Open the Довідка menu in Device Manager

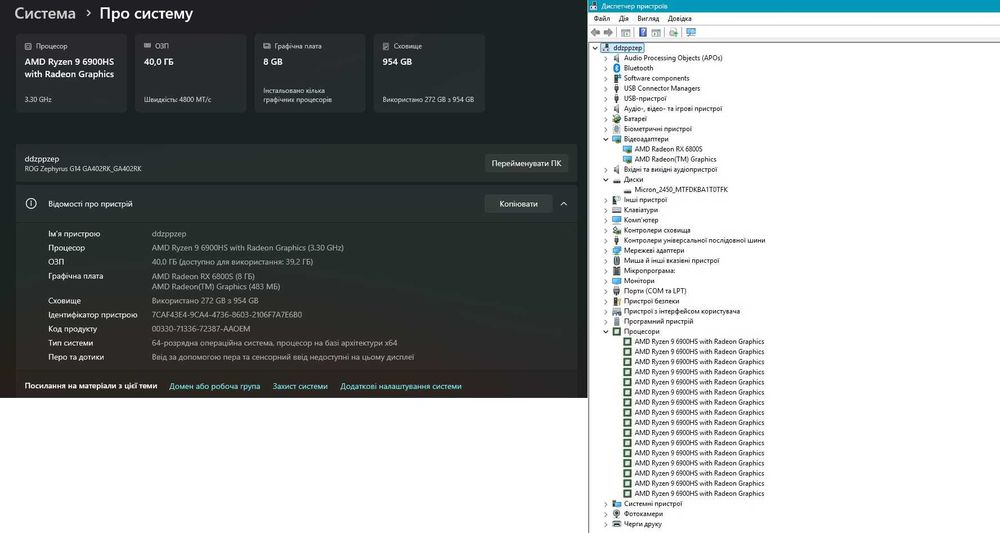680,18
